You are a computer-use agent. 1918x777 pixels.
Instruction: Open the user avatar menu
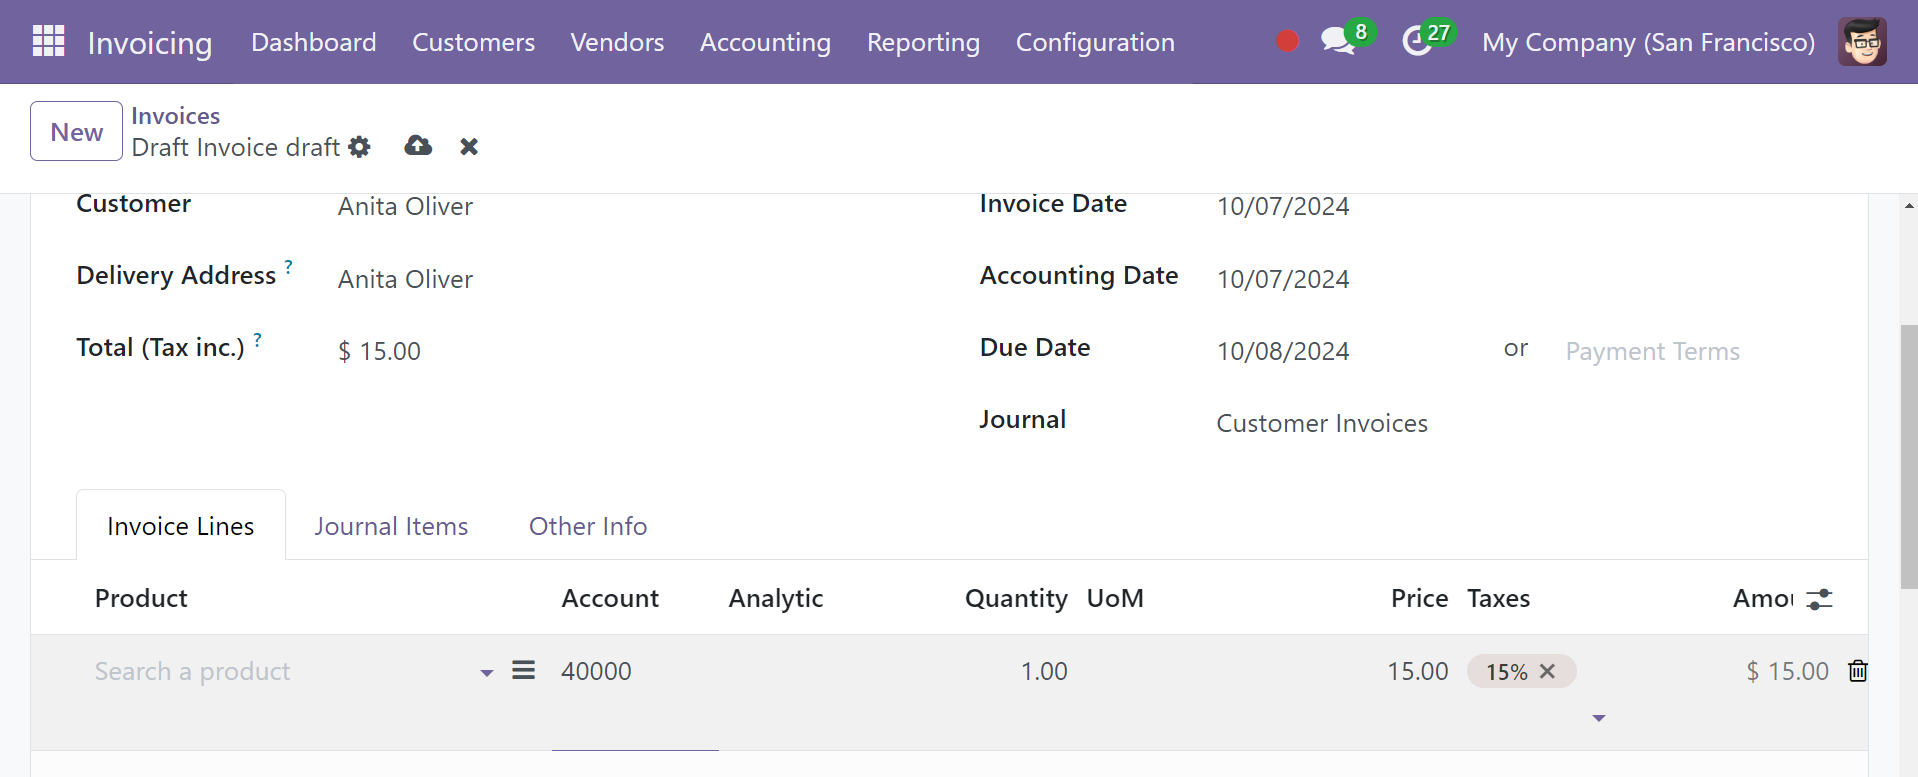pyautogui.click(x=1862, y=41)
